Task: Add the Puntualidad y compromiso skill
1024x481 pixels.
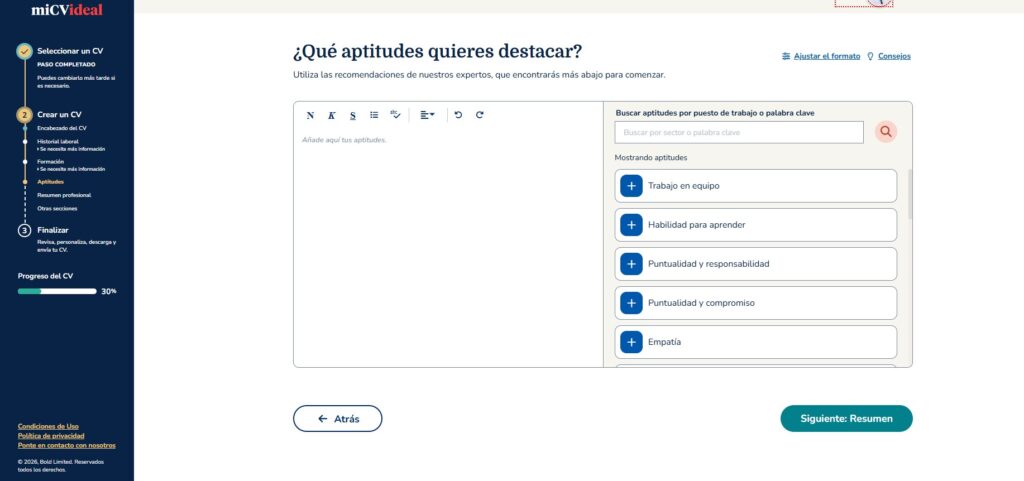Action: tap(631, 303)
